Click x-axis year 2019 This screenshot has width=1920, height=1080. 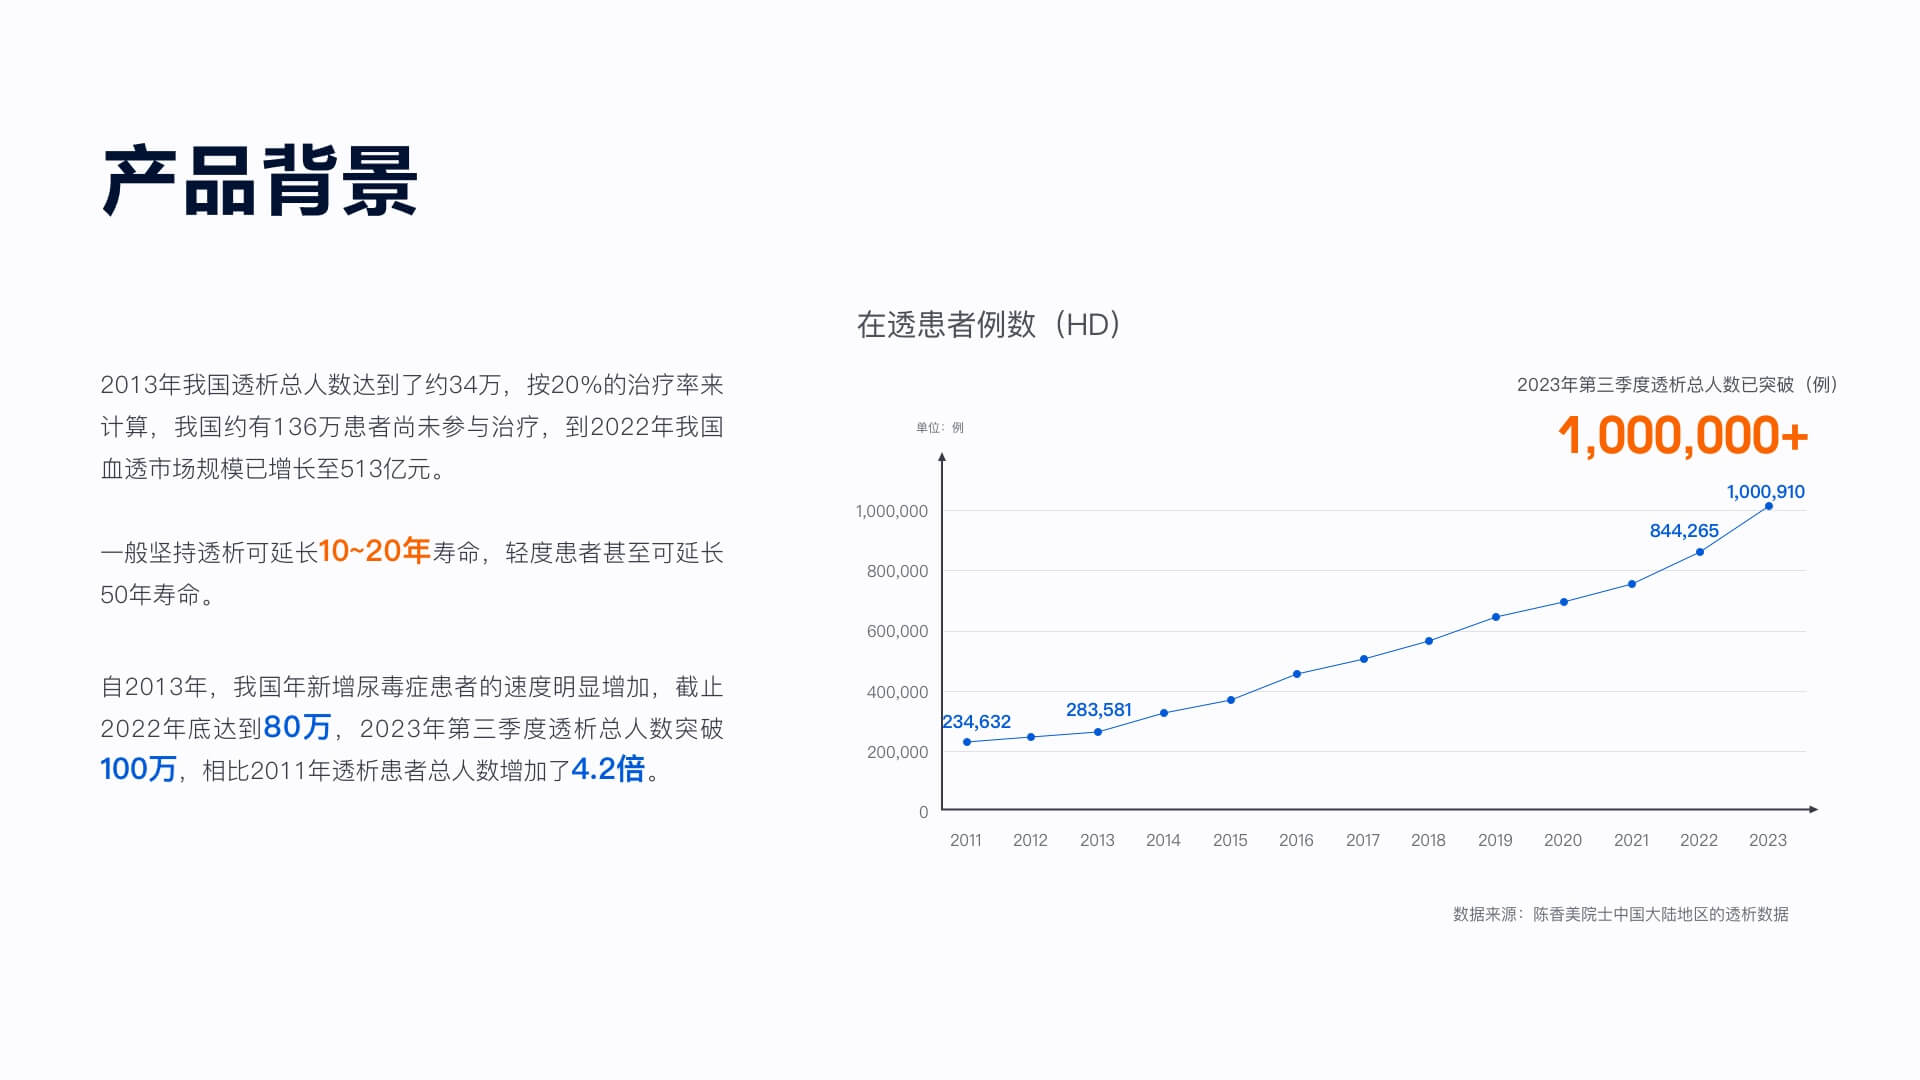click(x=1495, y=840)
